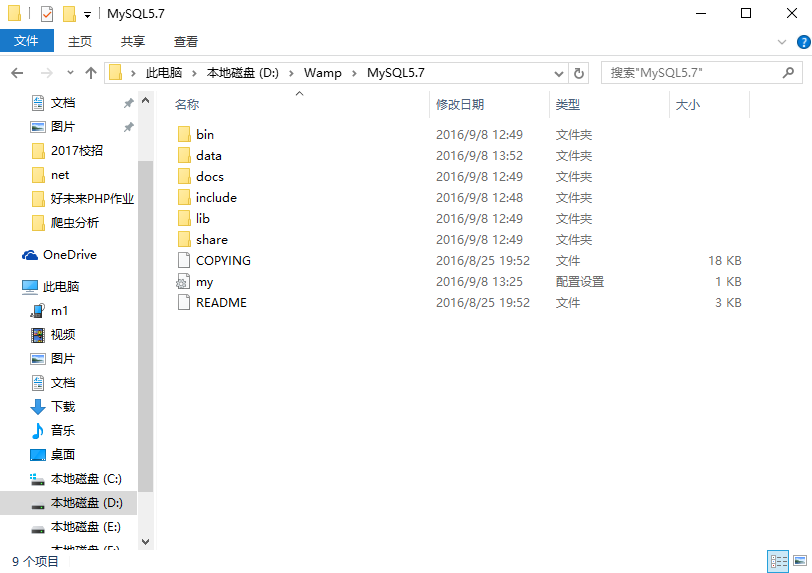Select the docs folder icon

pyautogui.click(x=184, y=177)
